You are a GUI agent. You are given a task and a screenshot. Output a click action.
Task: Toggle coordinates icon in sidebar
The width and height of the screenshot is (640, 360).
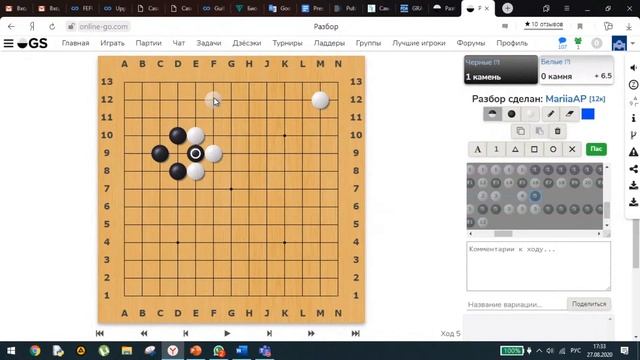[633, 102]
